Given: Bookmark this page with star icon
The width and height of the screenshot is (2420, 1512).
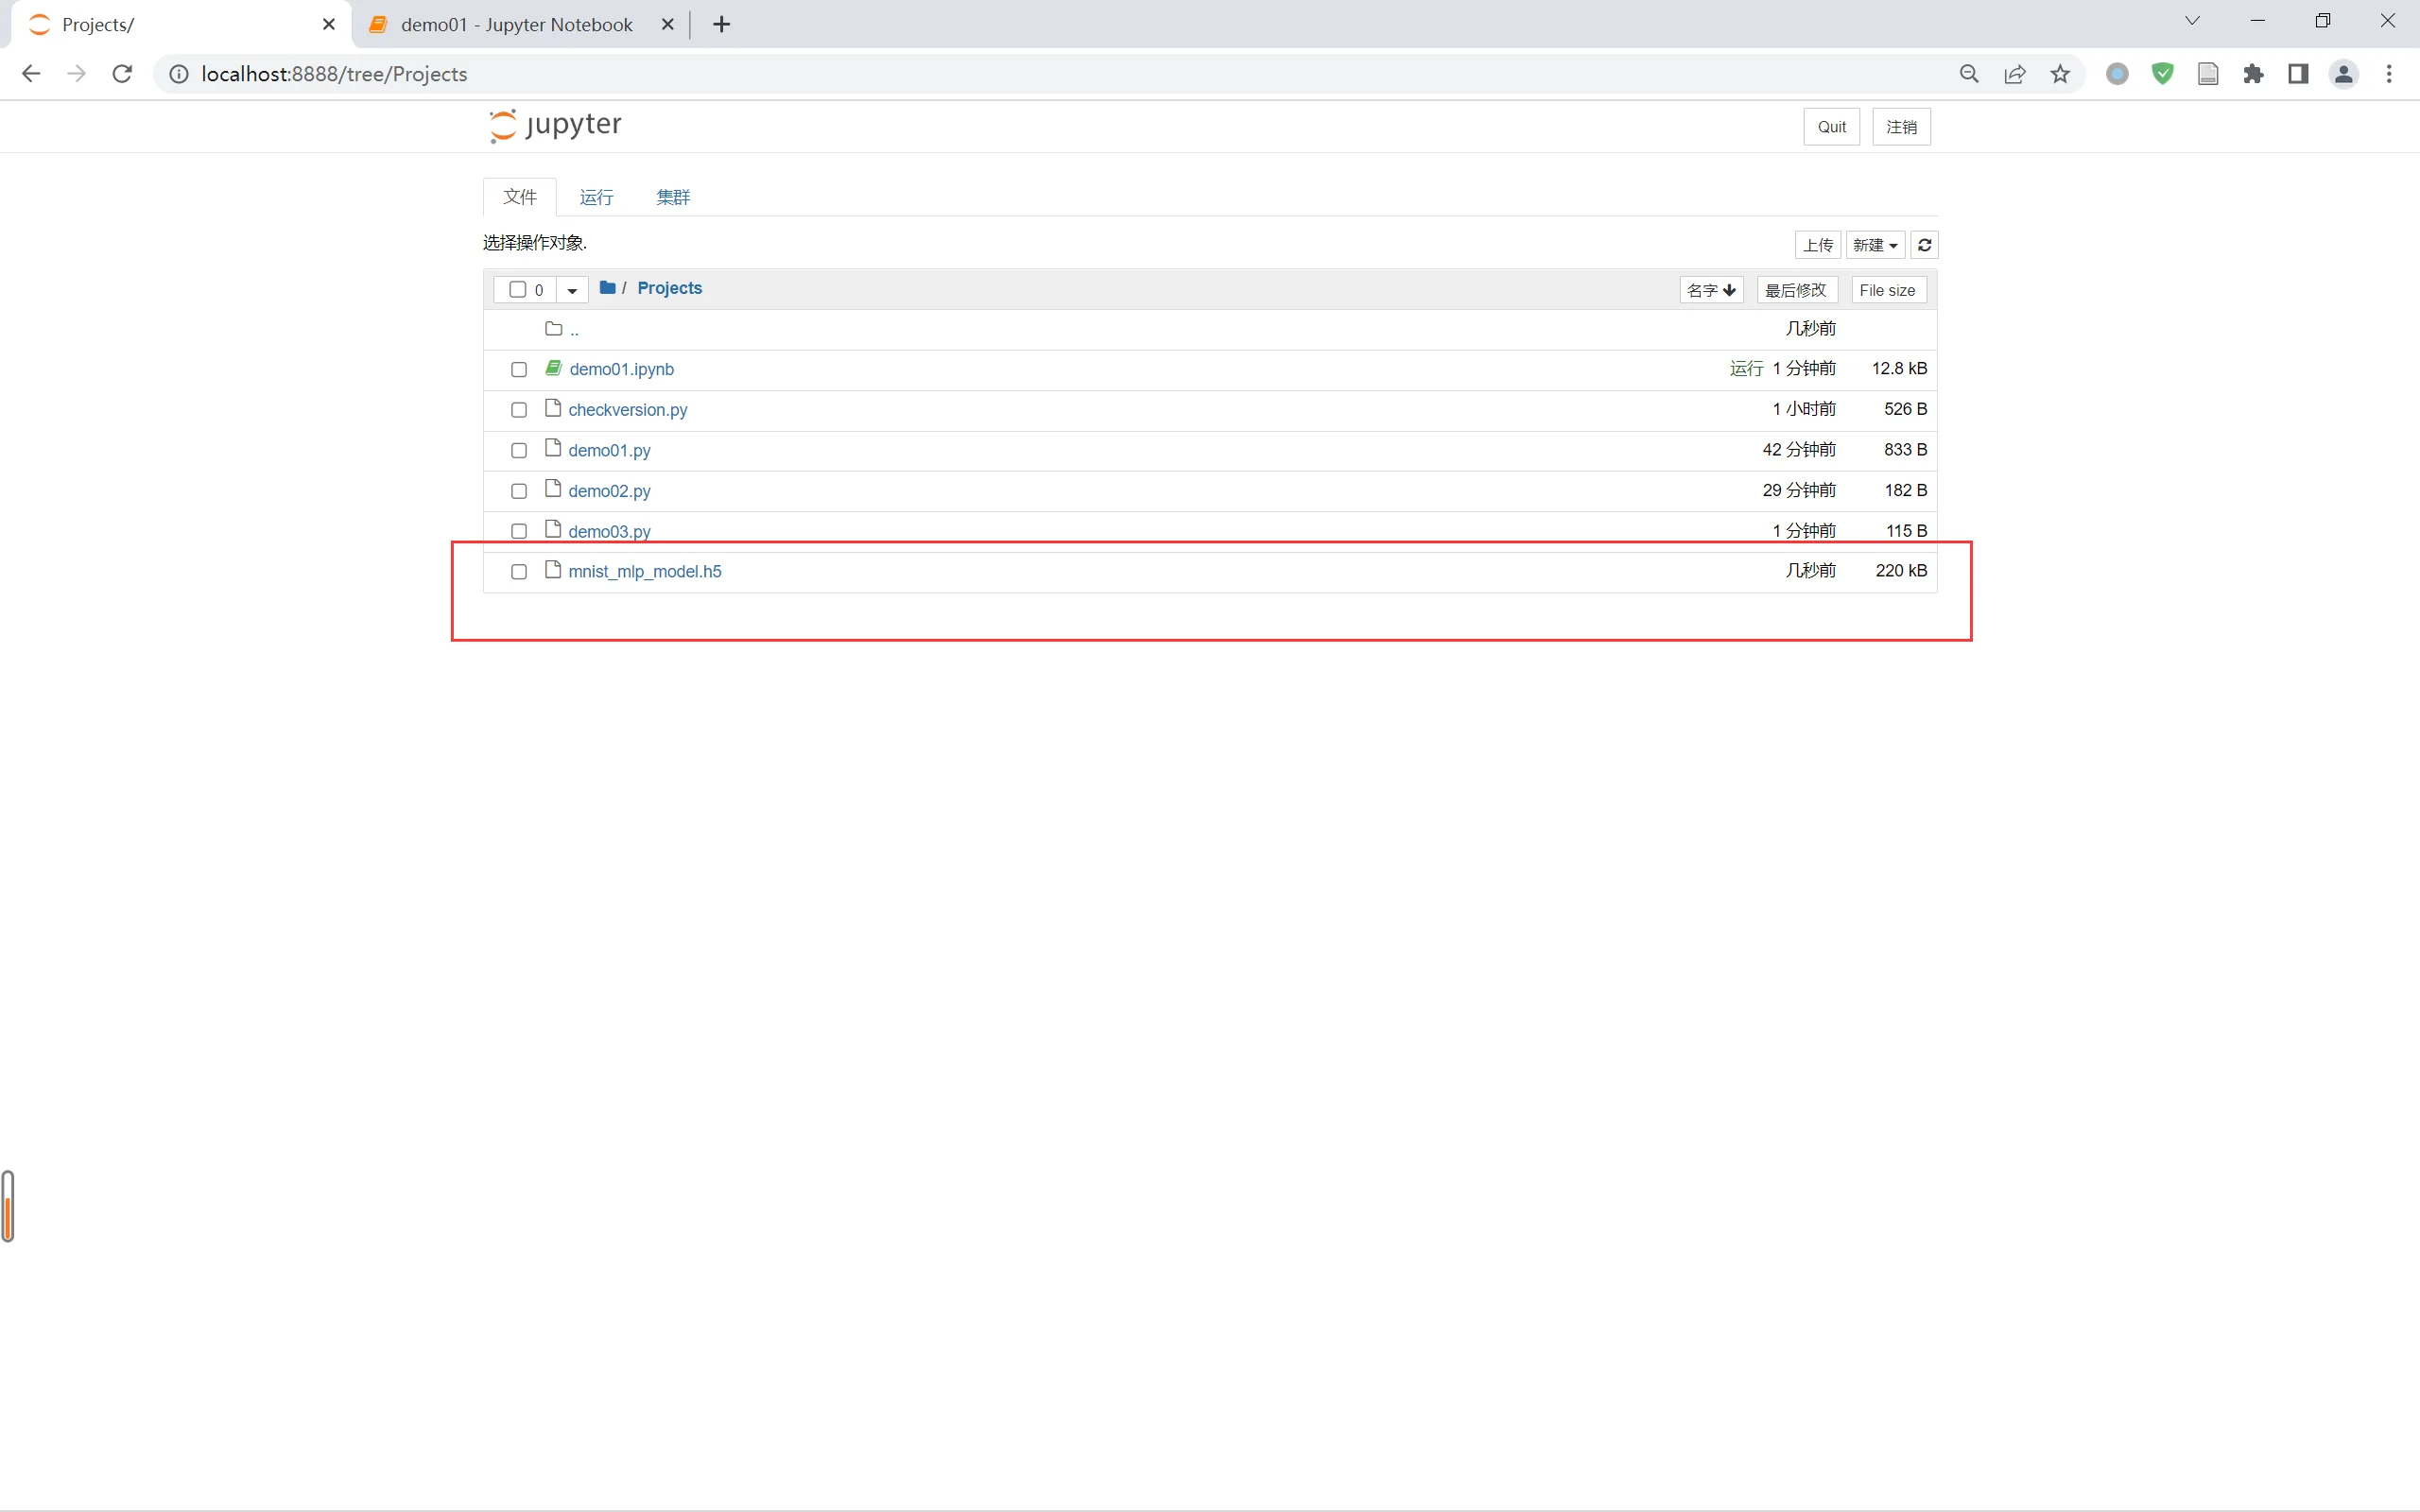Looking at the screenshot, I should coord(2060,74).
